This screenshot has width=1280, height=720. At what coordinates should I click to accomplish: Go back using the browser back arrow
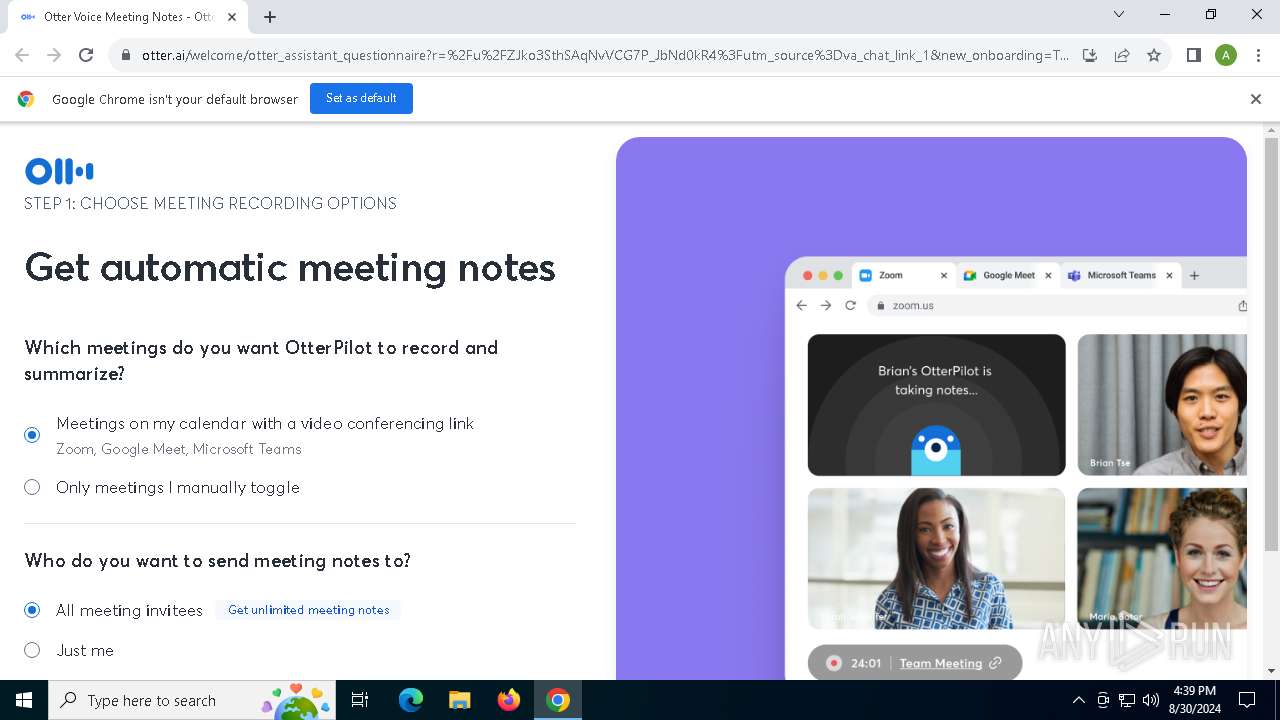[x=22, y=56]
